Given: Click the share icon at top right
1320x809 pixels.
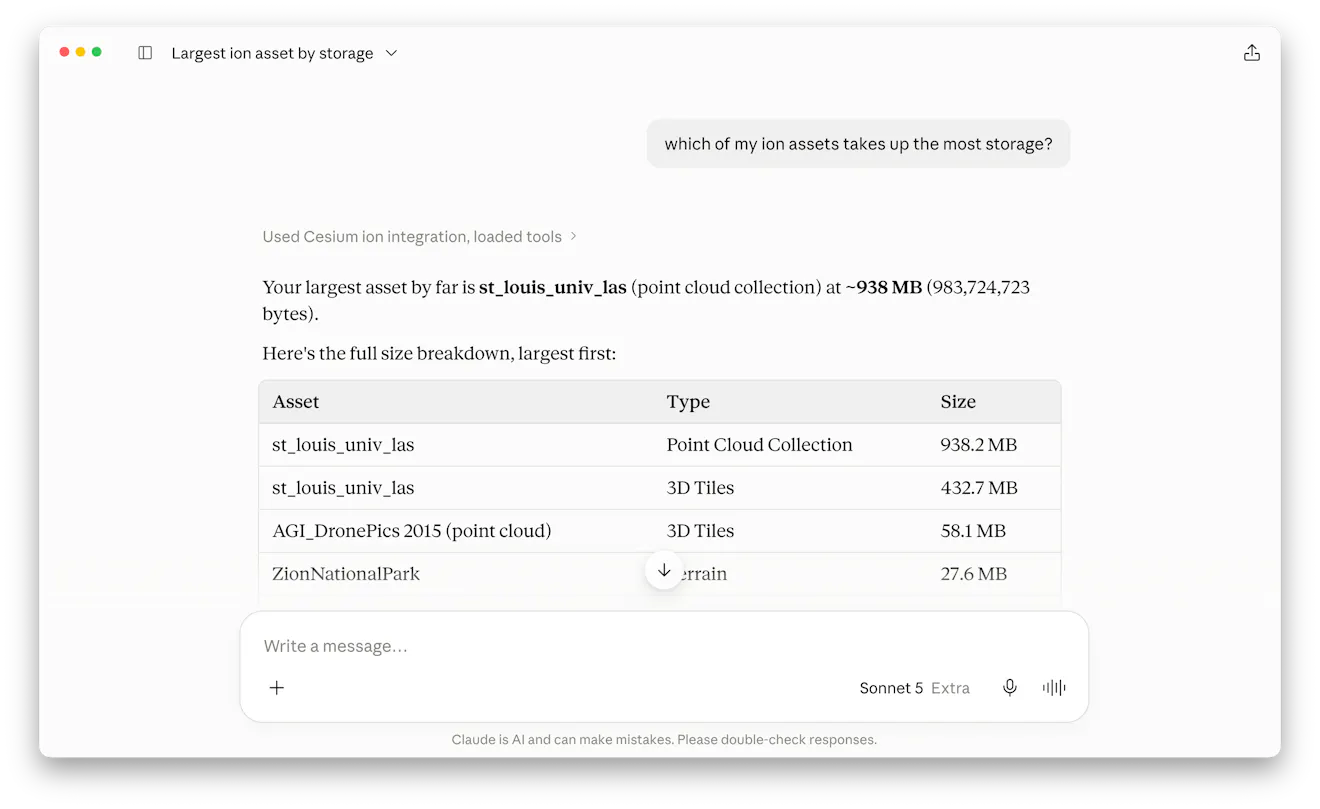Looking at the screenshot, I should click(1252, 53).
